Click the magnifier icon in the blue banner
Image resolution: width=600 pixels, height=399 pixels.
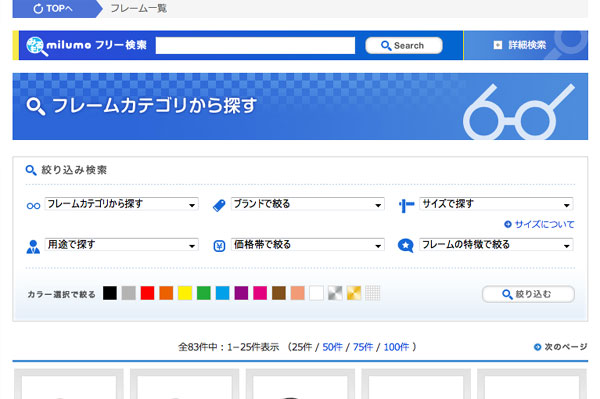(x=36, y=106)
